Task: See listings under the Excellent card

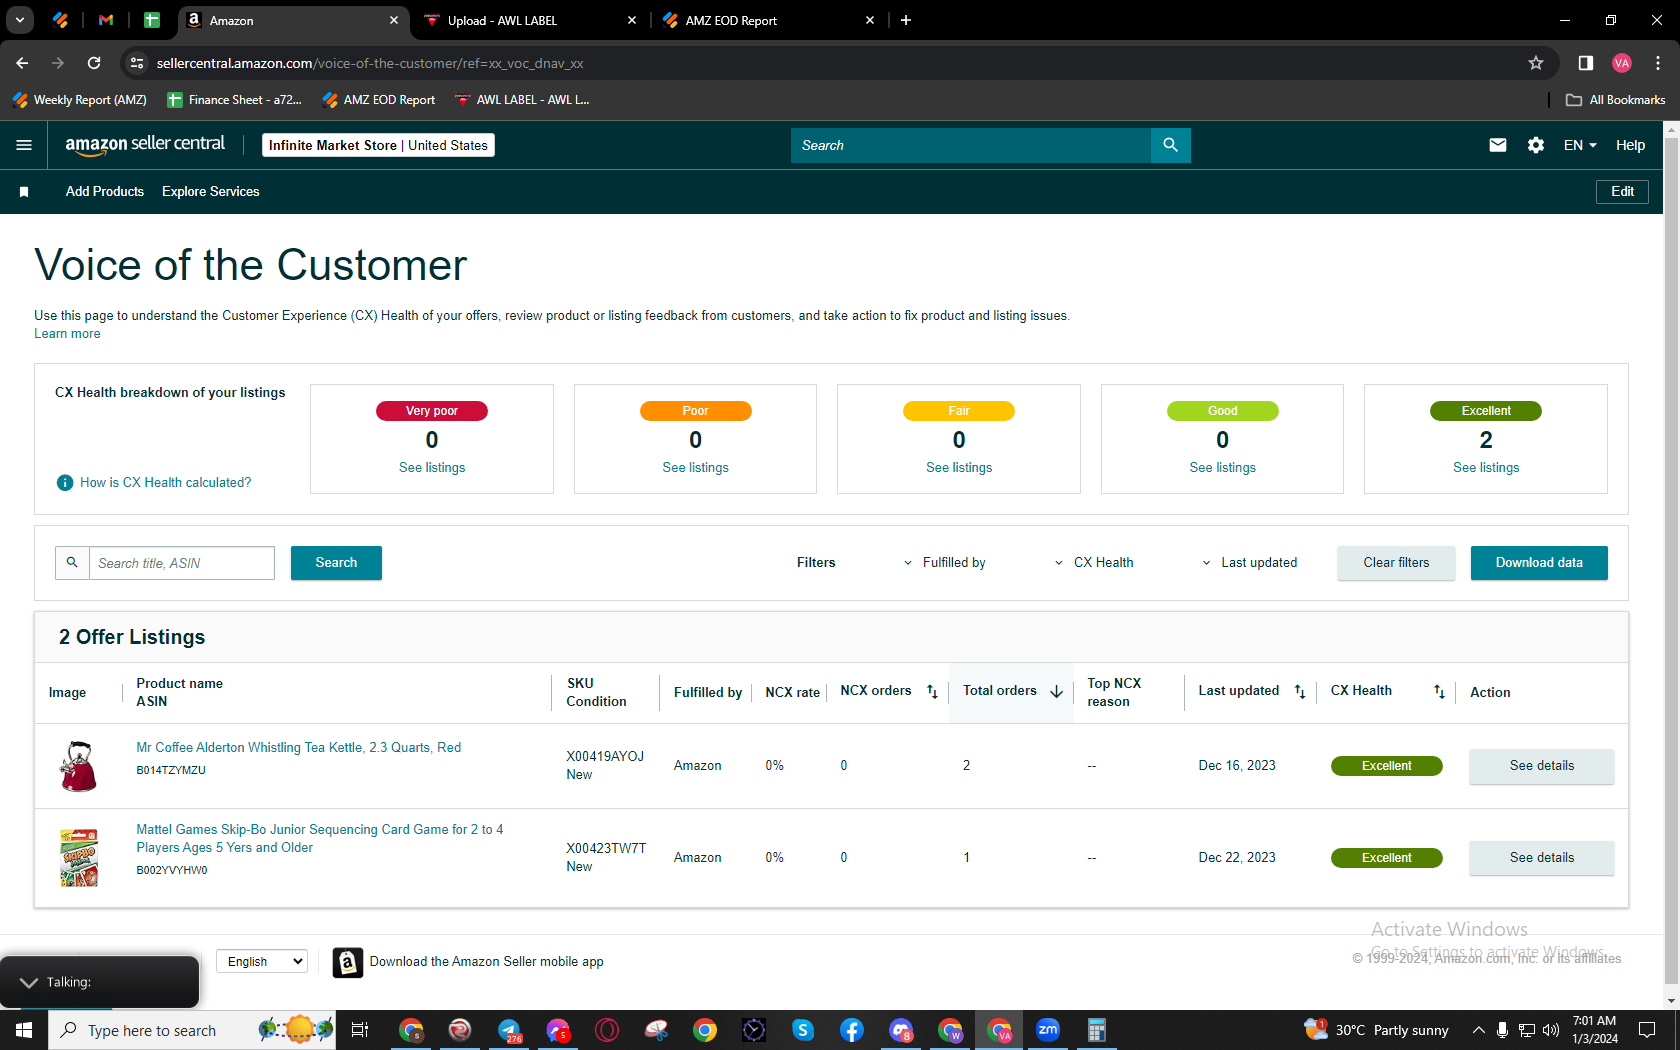Action: tap(1486, 468)
